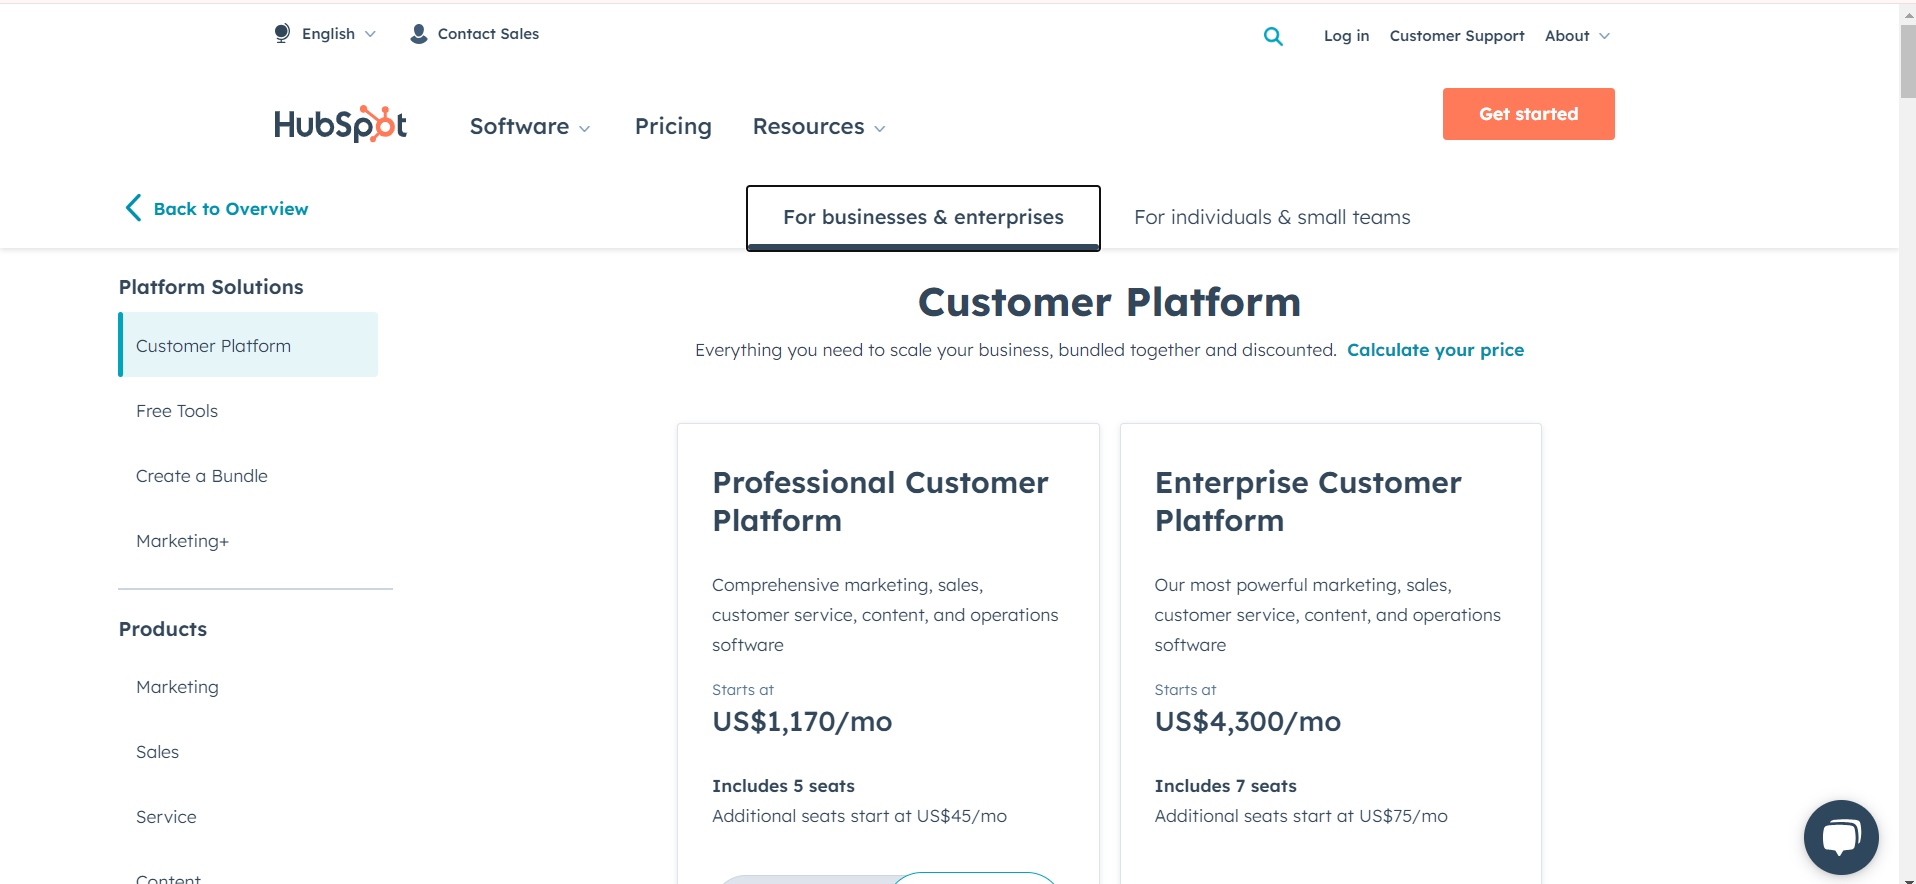
Task: Click the globe language icon
Action: click(282, 34)
